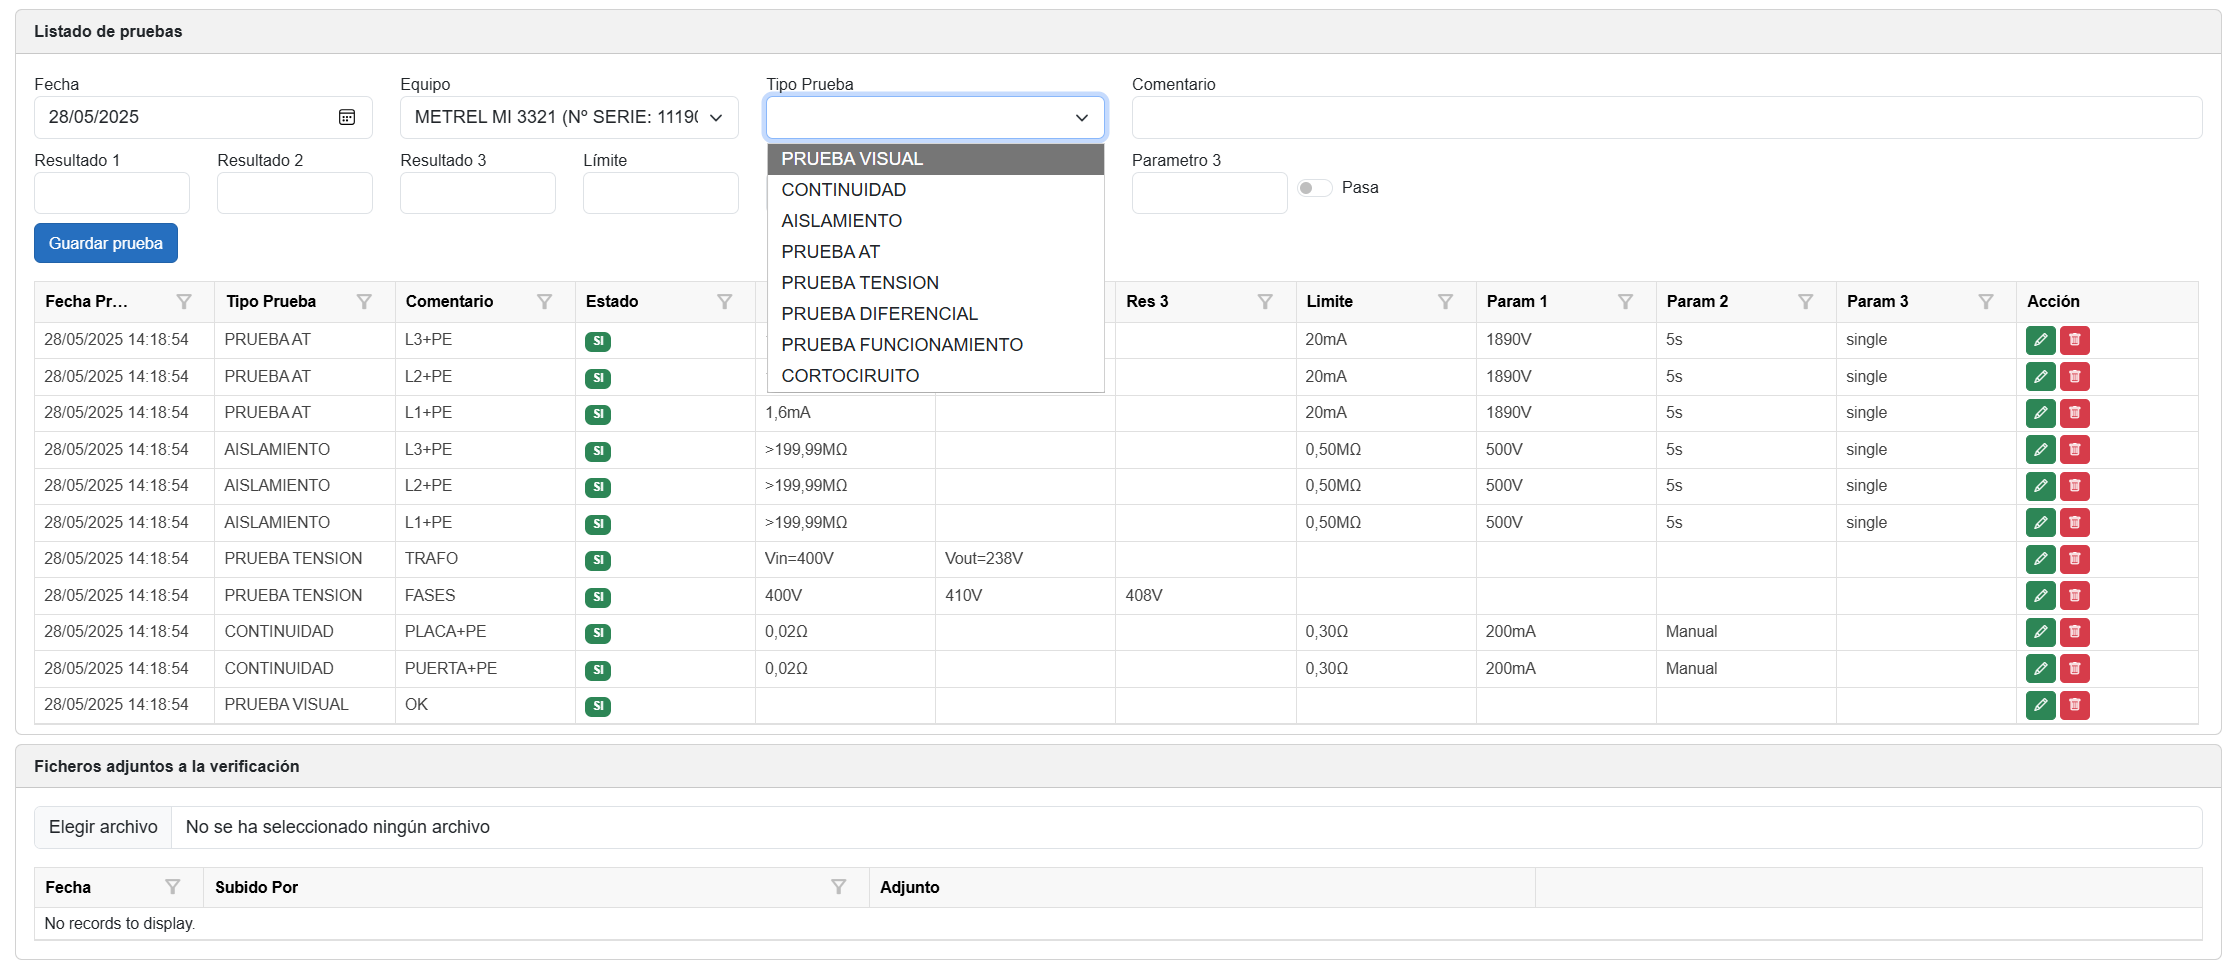Click filter icon on Param 3 column
Screen dimensions: 2238x977
point(1985,302)
